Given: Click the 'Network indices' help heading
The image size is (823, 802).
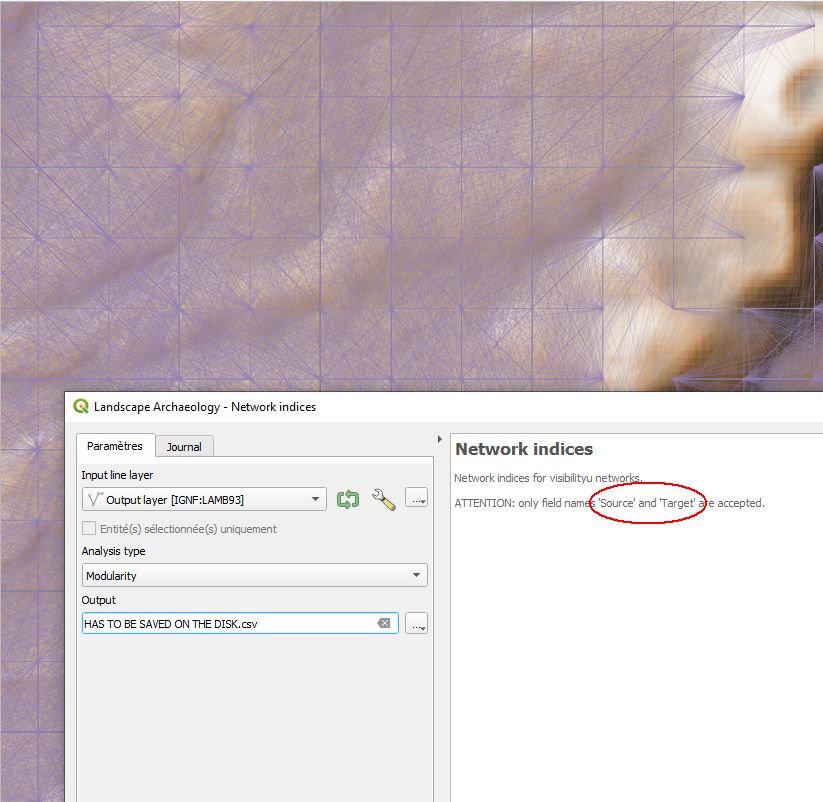Looking at the screenshot, I should tap(524, 449).
